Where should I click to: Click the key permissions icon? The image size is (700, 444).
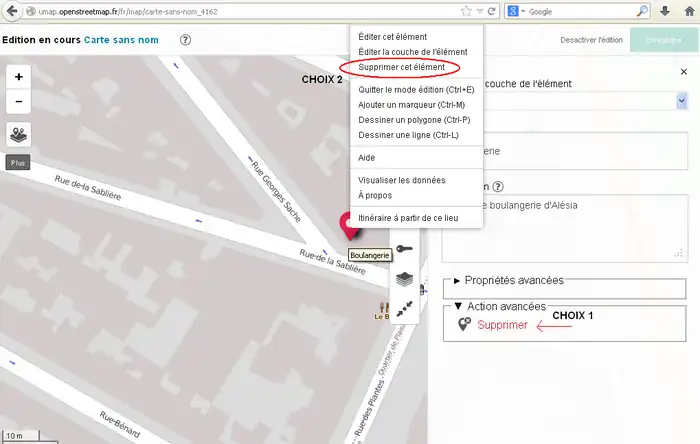coord(405,249)
